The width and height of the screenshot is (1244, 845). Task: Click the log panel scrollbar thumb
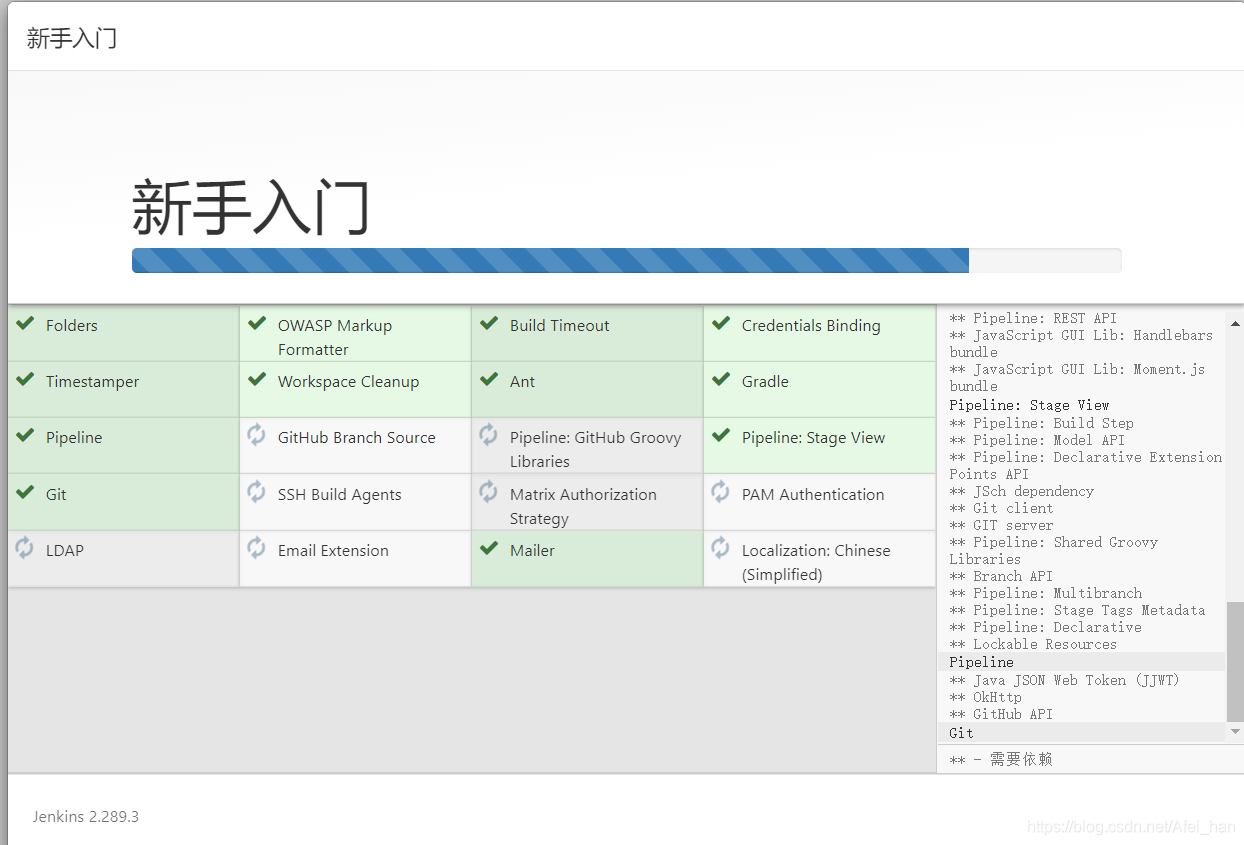coord(1235,662)
